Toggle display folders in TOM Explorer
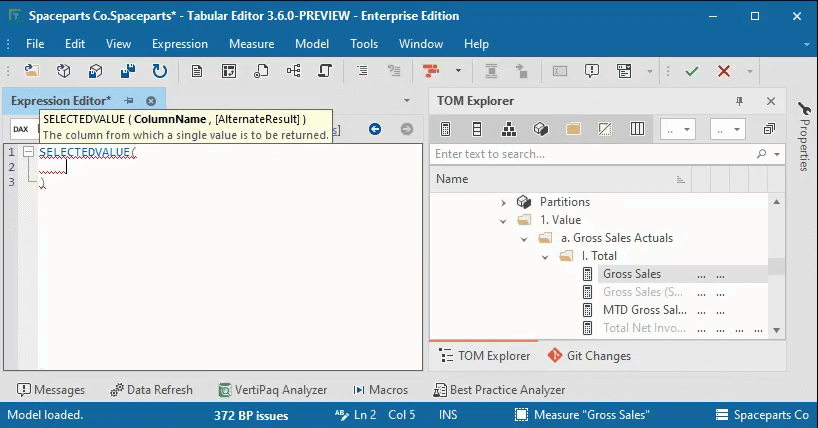The width and height of the screenshot is (818, 428). pos(573,129)
